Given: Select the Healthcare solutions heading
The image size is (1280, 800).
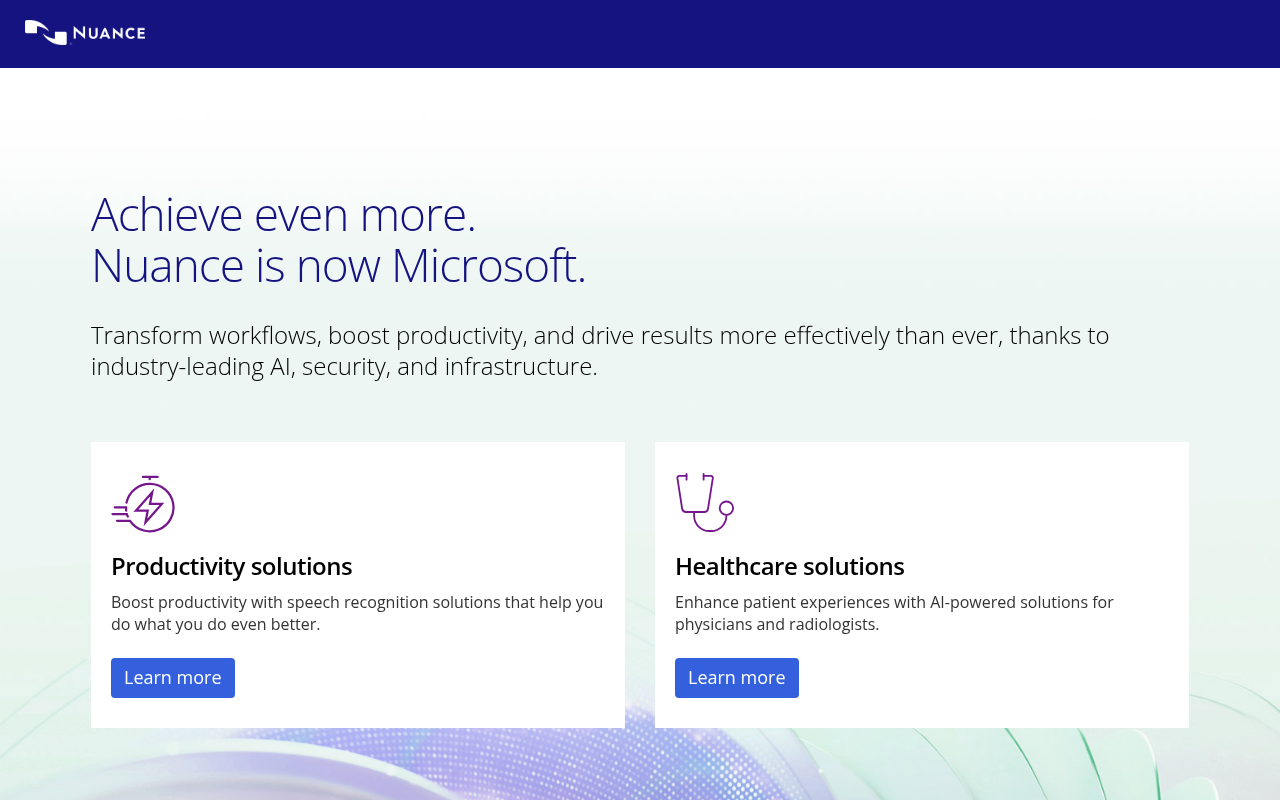Looking at the screenshot, I should click(x=790, y=566).
